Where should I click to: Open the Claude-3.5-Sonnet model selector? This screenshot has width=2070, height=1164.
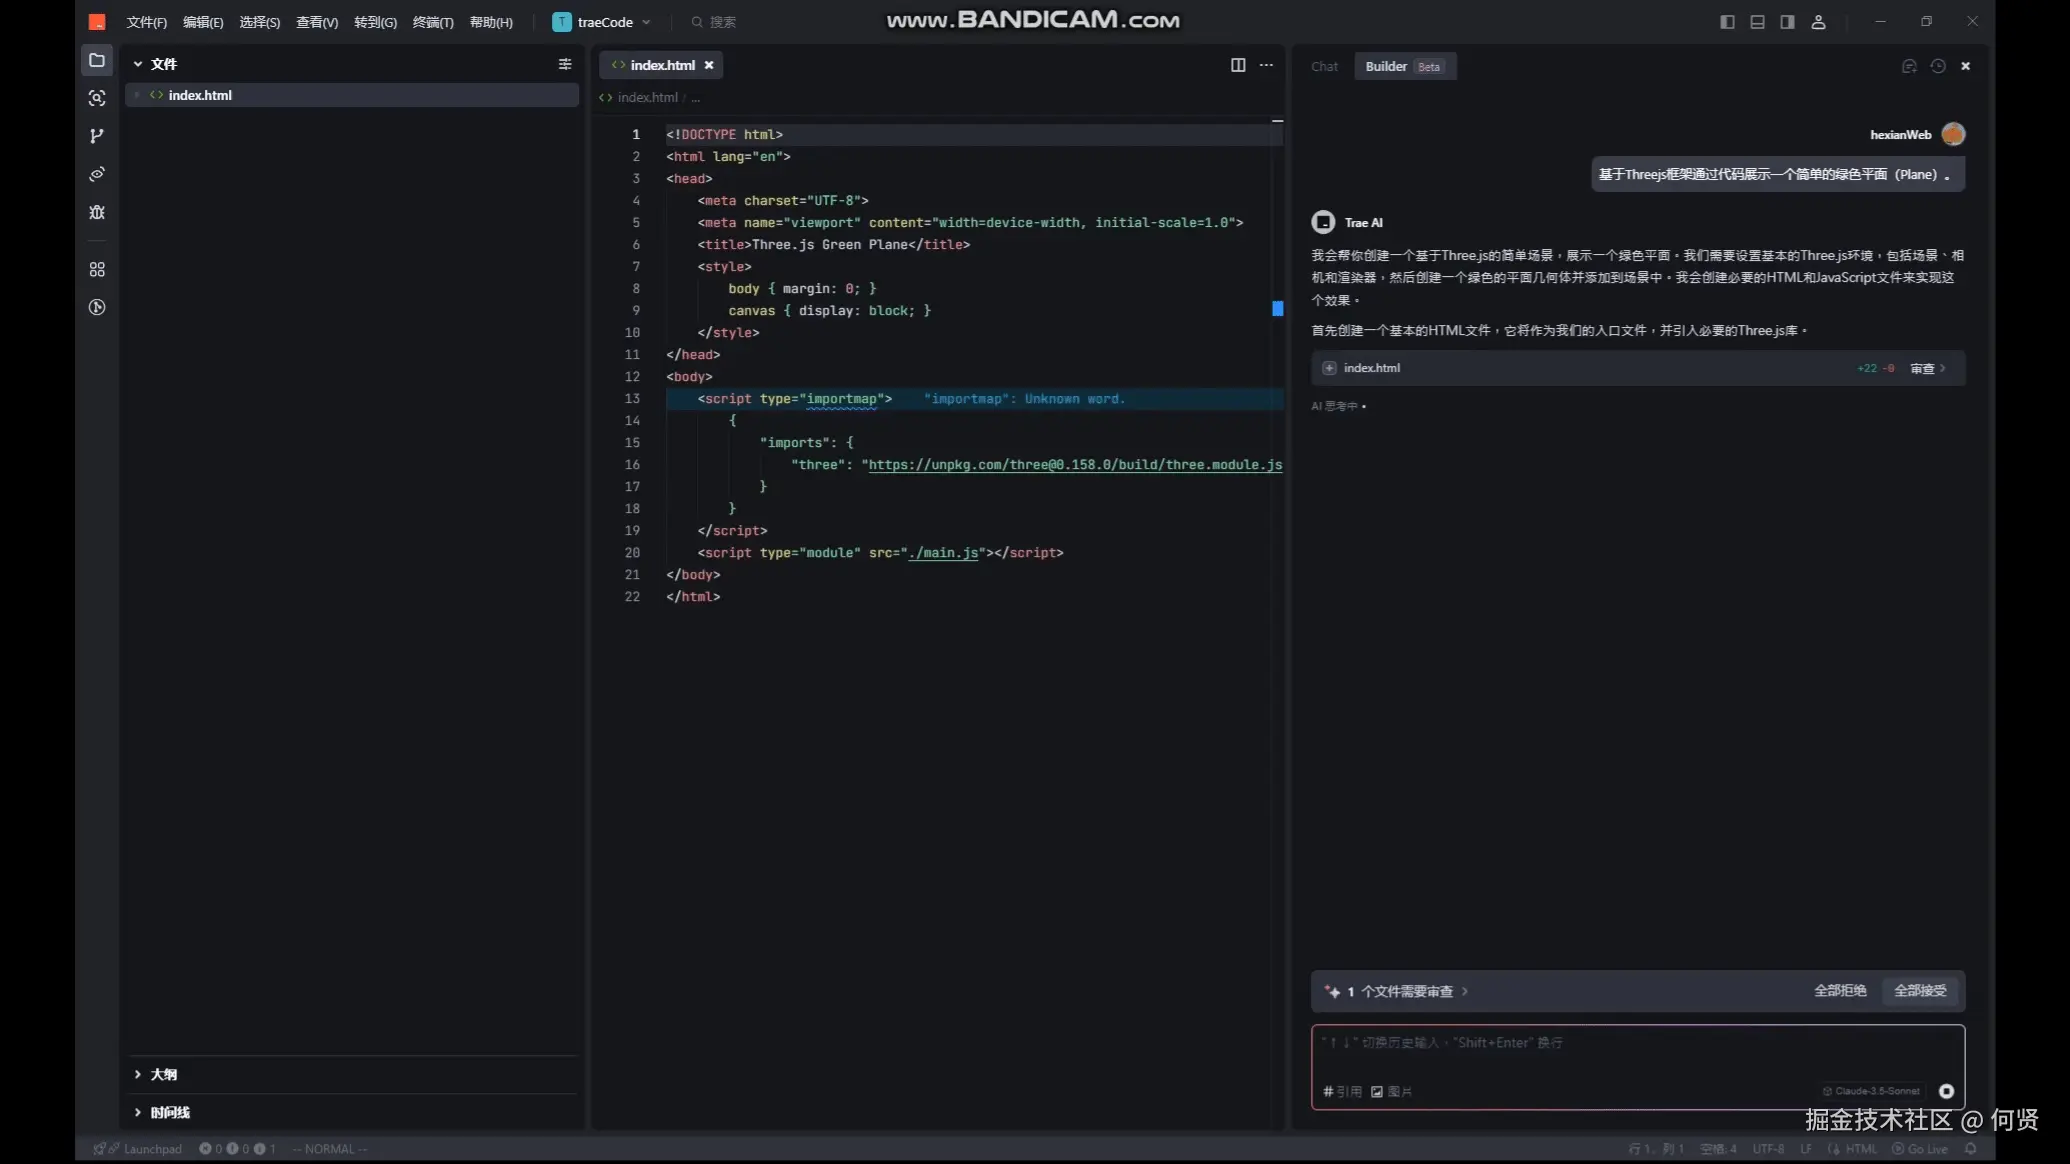click(x=1872, y=1091)
